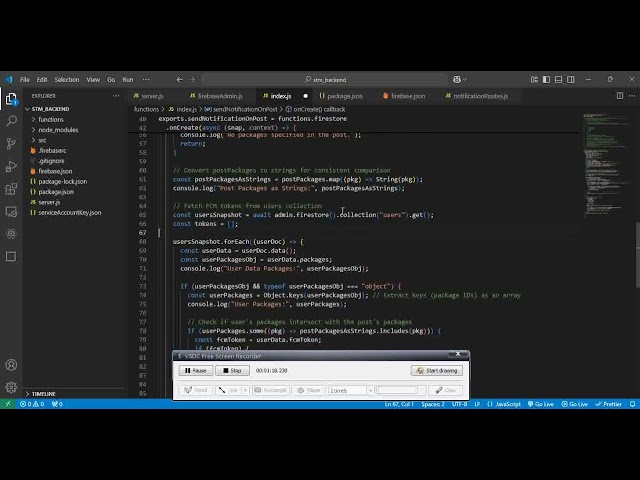Image resolution: width=640 pixels, height=480 pixels.
Task: Open errors and warnings count in status bar
Action: pyautogui.click(x=32, y=404)
